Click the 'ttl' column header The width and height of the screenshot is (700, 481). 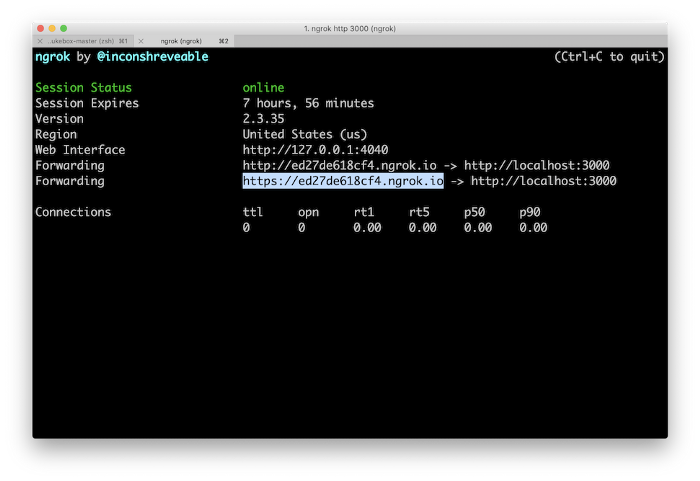coord(253,212)
